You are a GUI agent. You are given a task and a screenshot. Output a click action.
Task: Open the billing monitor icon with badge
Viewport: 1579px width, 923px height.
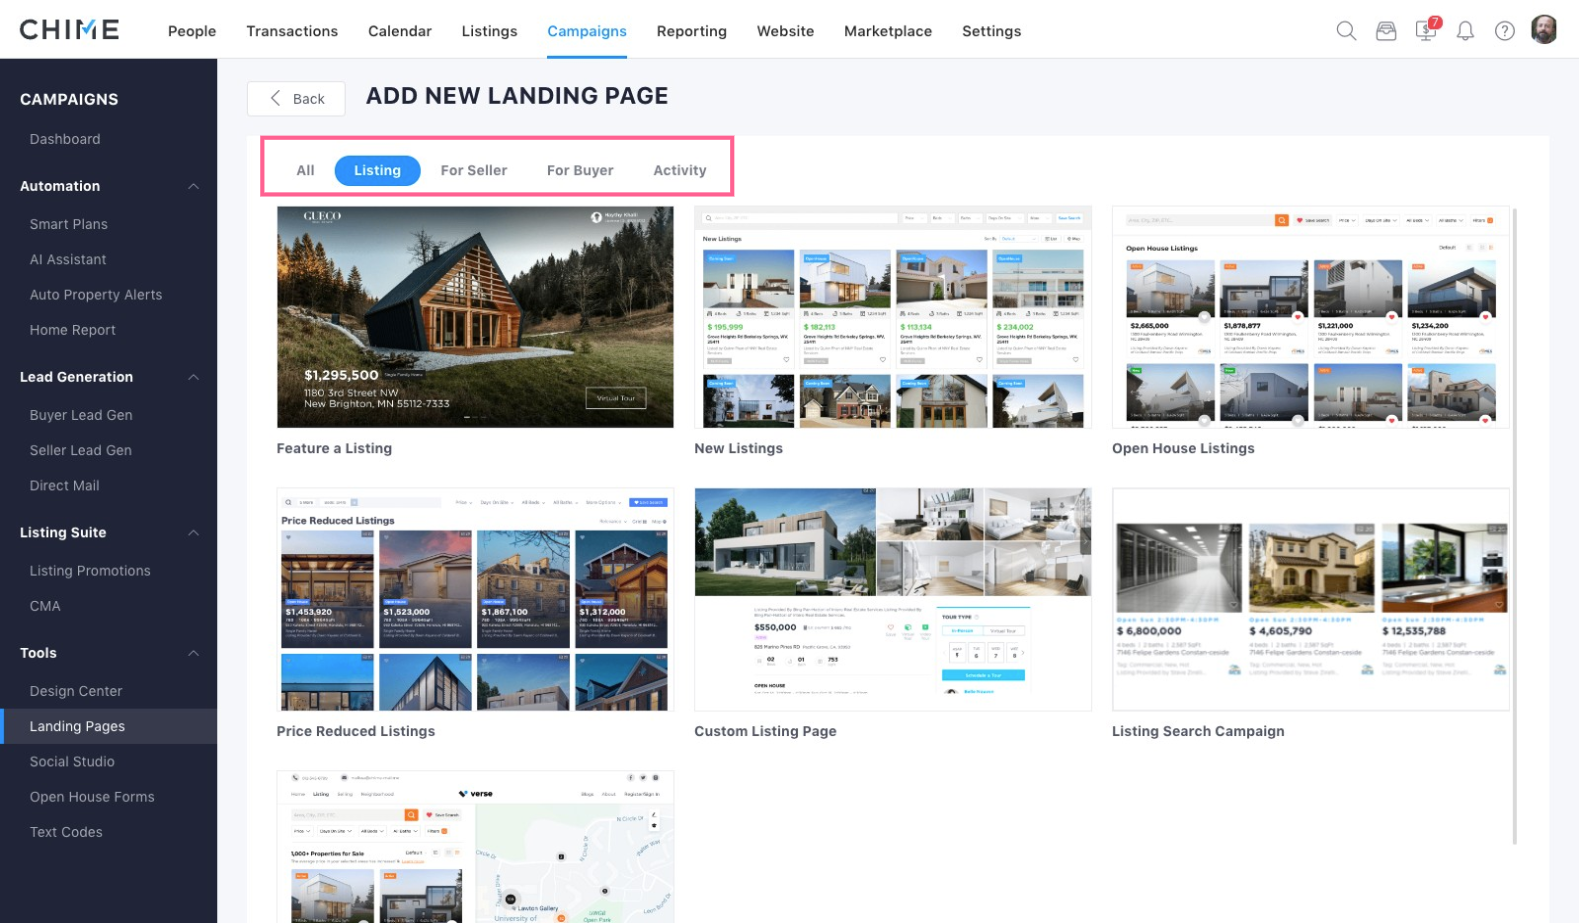point(1427,29)
